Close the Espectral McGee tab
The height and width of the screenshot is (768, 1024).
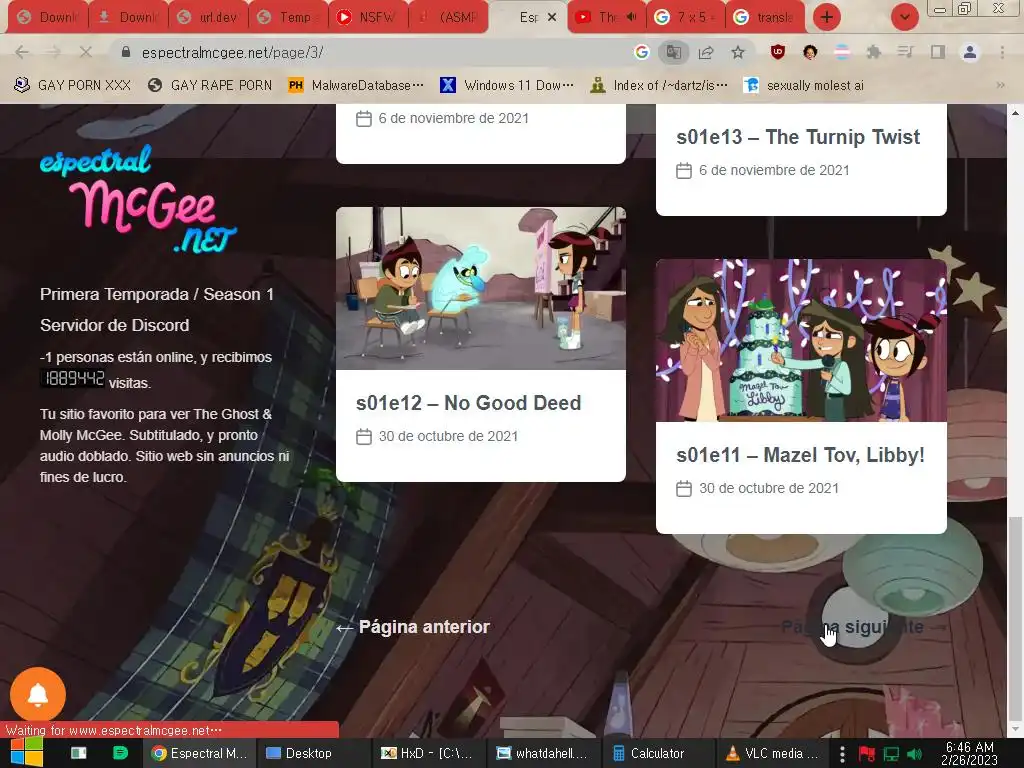pyautogui.click(x=552, y=17)
